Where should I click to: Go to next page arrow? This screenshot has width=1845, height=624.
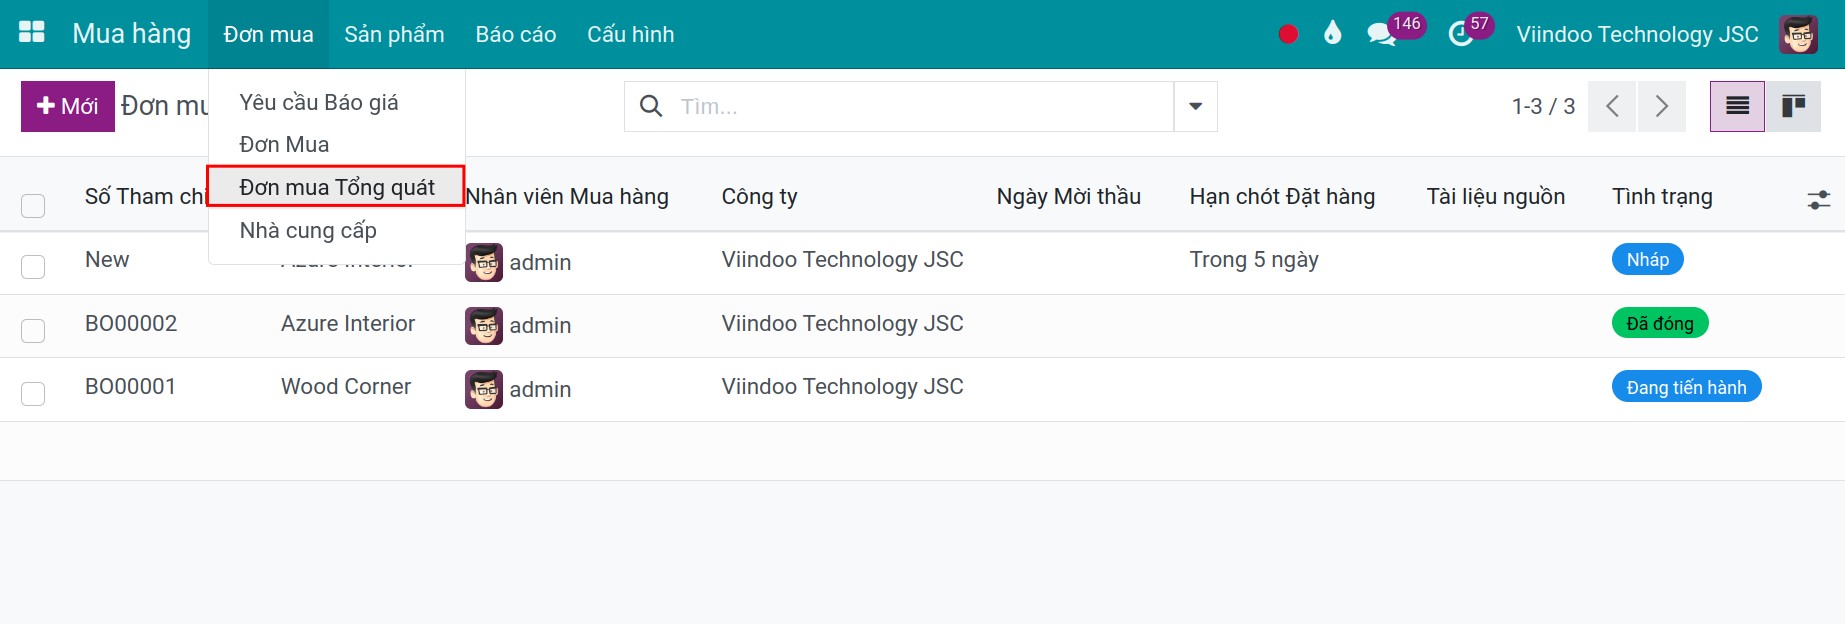tap(1661, 106)
